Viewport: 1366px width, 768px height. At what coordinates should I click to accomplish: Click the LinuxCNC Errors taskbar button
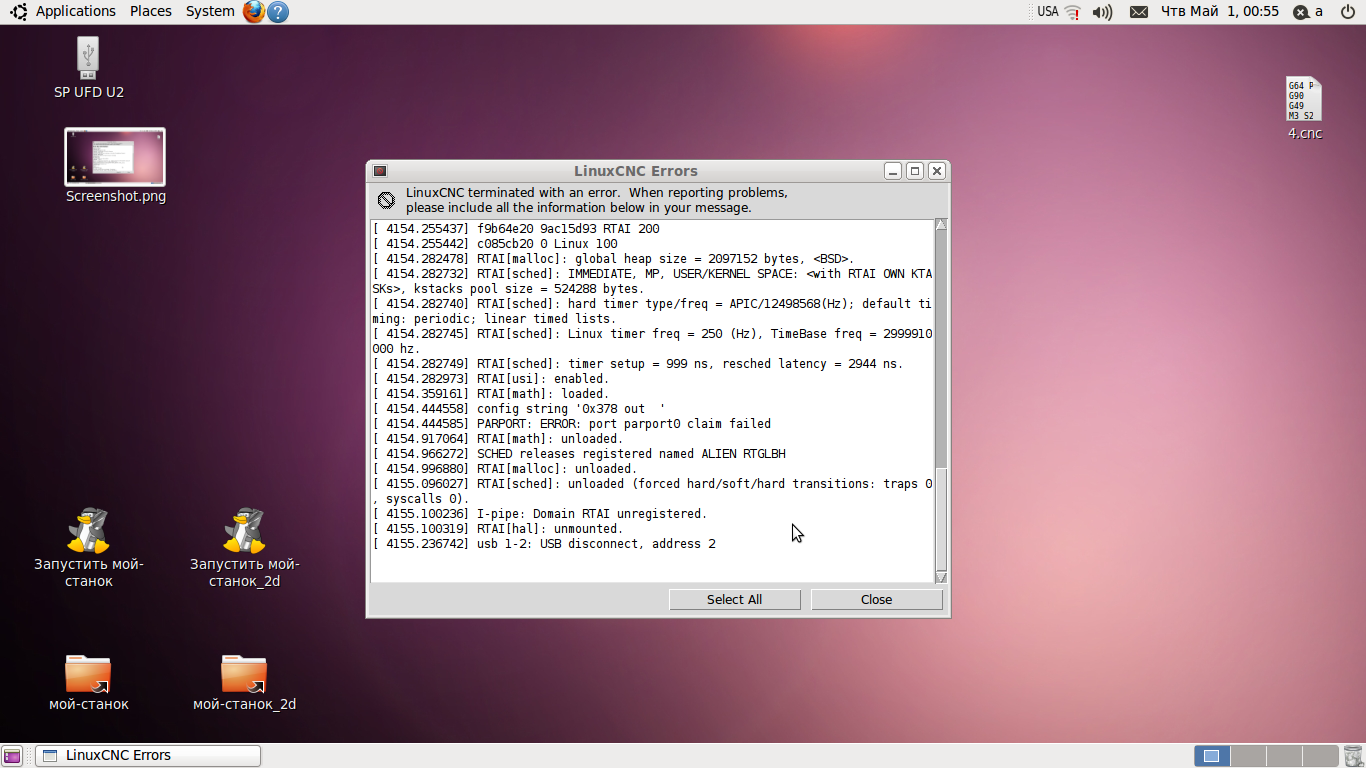[x=148, y=756]
